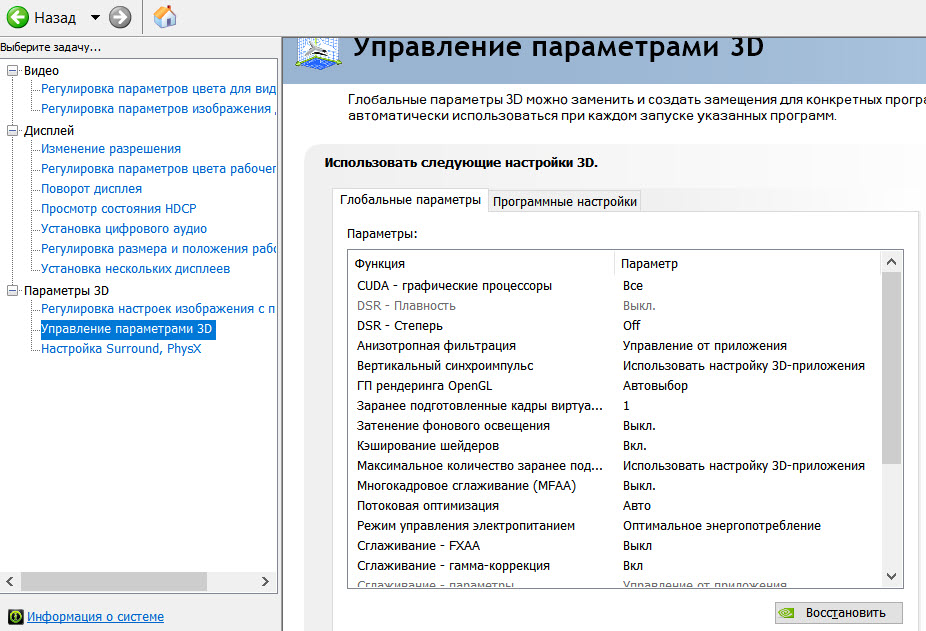Collapse the Параметры 3D tree node
The width and height of the screenshot is (926, 631).
tap(12, 291)
